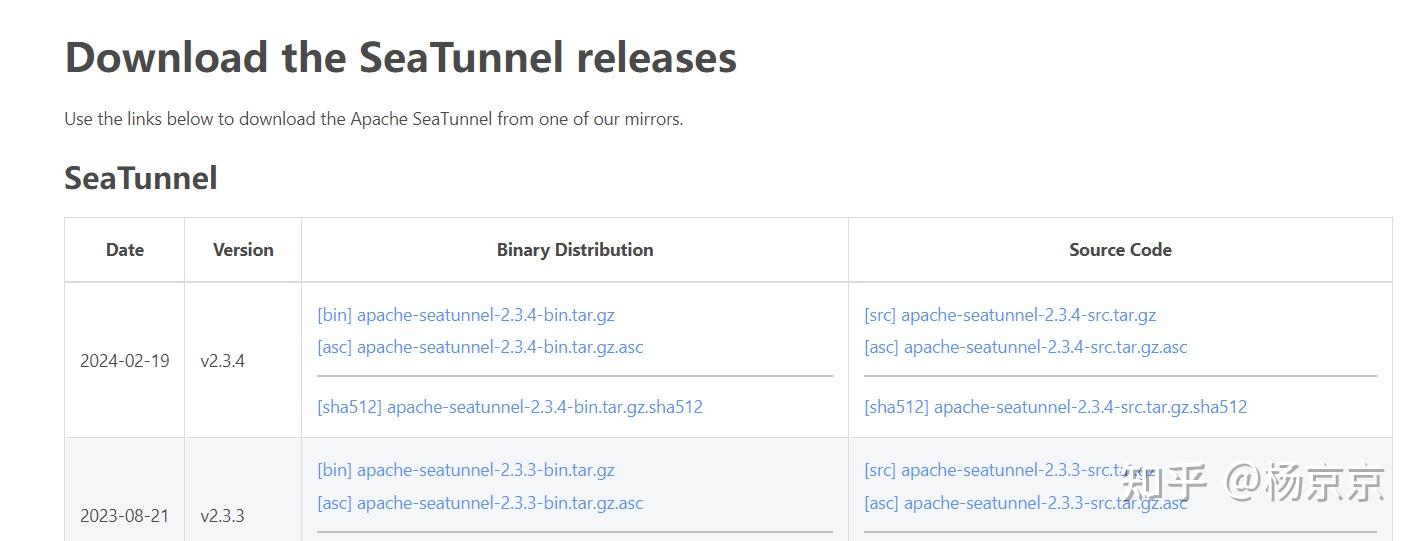Click the Source Code column header
The height and width of the screenshot is (541, 1422).
click(x=1120, y=250)
